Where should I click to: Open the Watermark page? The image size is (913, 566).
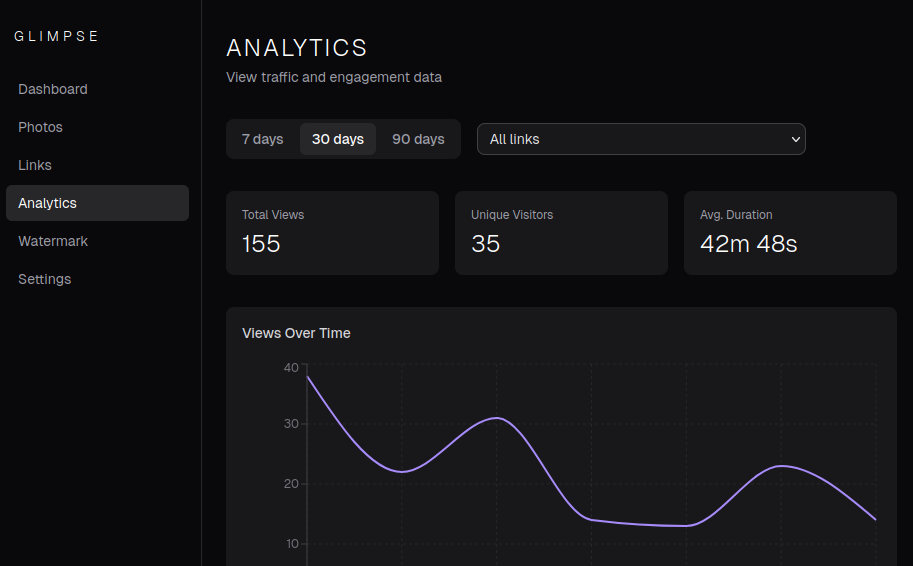[x=53, y=241]
